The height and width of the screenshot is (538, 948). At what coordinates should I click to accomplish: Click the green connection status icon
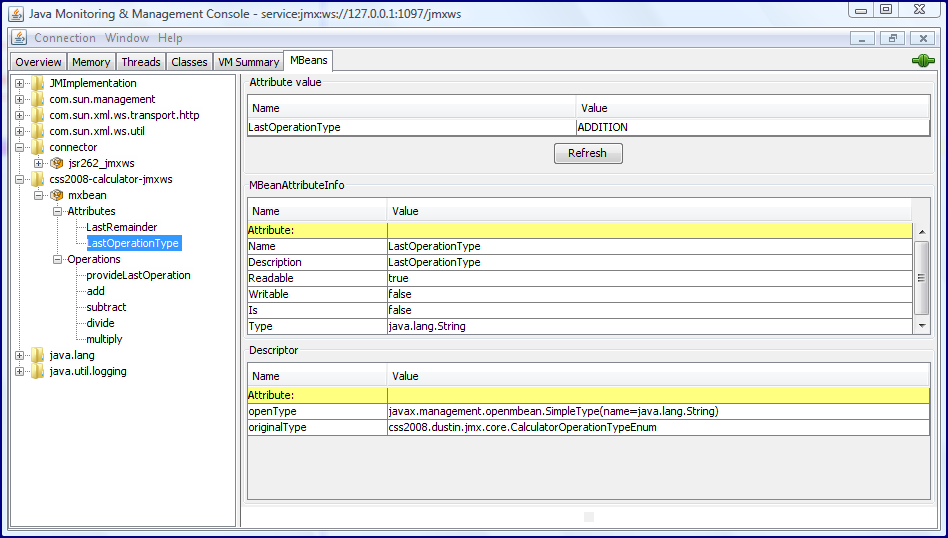(x=923, y=61)
